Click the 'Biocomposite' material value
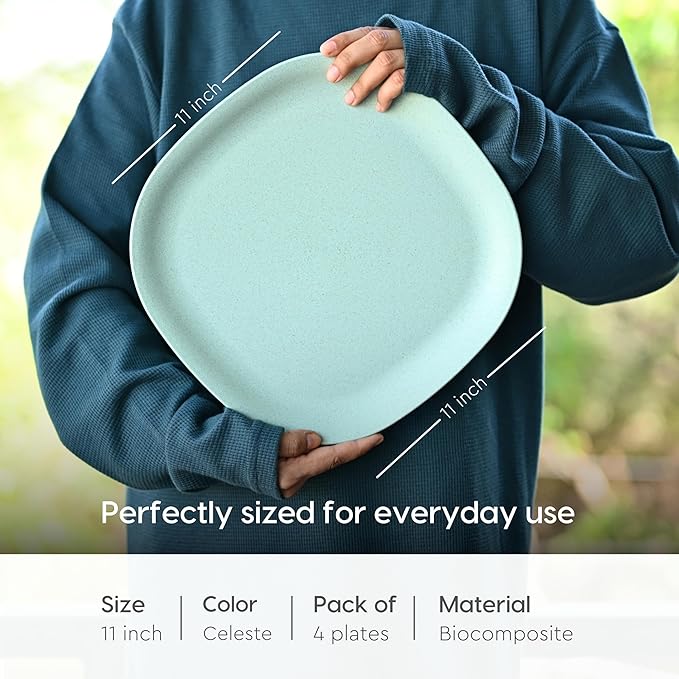 point(506,634)
